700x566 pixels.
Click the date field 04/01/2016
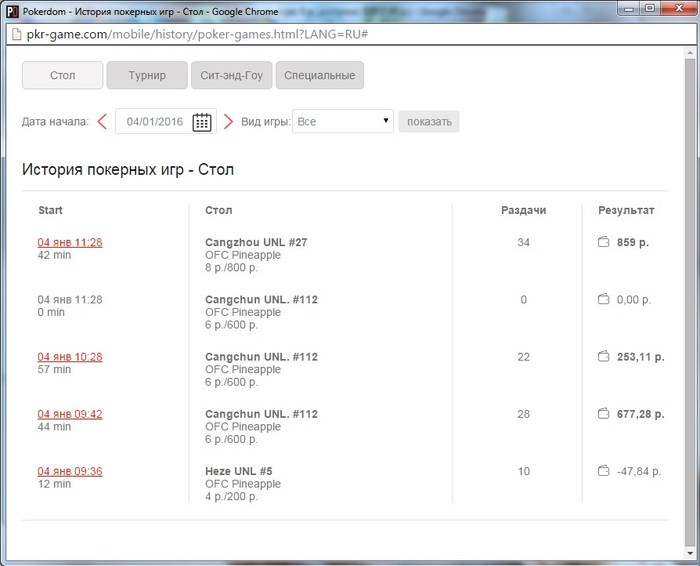pos(154,121)
